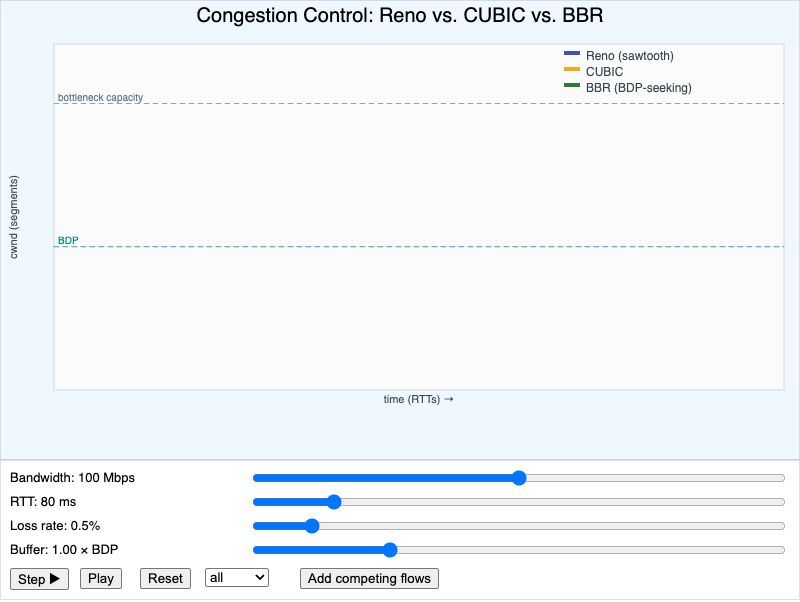Click the 'RTT: 80 ms' label
Image resolution: width=800 pixels, height=602 pixels.
[x=43, y=502]
